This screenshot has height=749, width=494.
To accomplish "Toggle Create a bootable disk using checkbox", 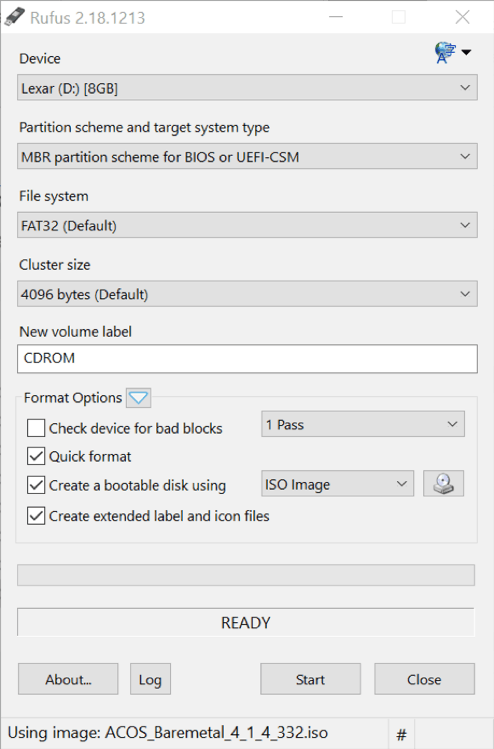I will 36,485.
